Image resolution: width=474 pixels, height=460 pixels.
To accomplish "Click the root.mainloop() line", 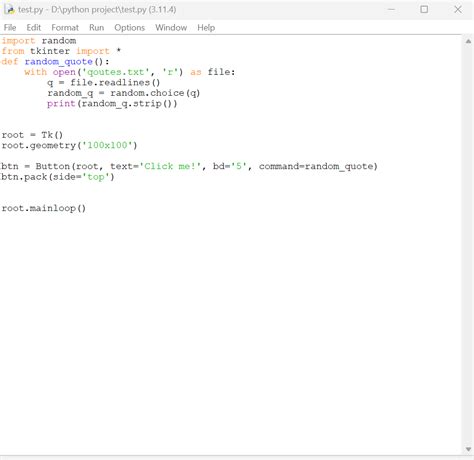I will 44,208.
